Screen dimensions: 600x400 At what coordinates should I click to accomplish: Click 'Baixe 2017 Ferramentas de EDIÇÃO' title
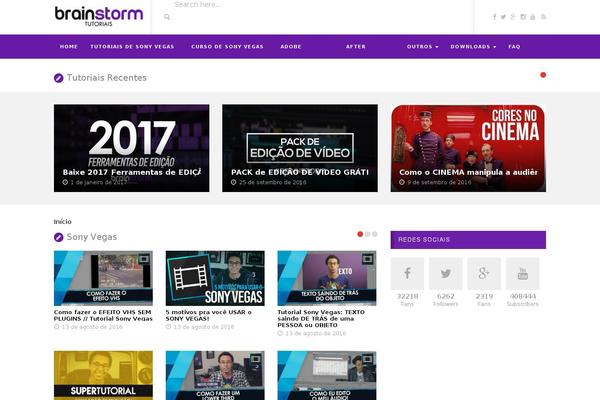132,172
